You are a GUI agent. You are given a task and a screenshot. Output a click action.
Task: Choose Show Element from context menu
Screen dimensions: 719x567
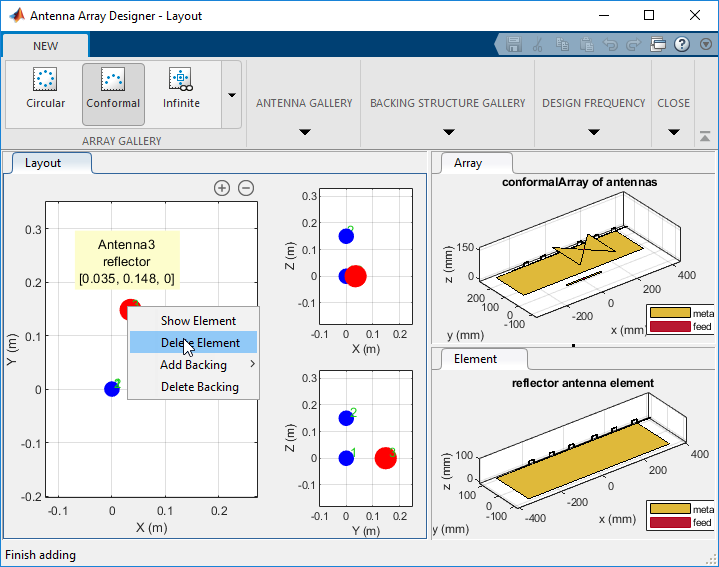click(194, 320)
